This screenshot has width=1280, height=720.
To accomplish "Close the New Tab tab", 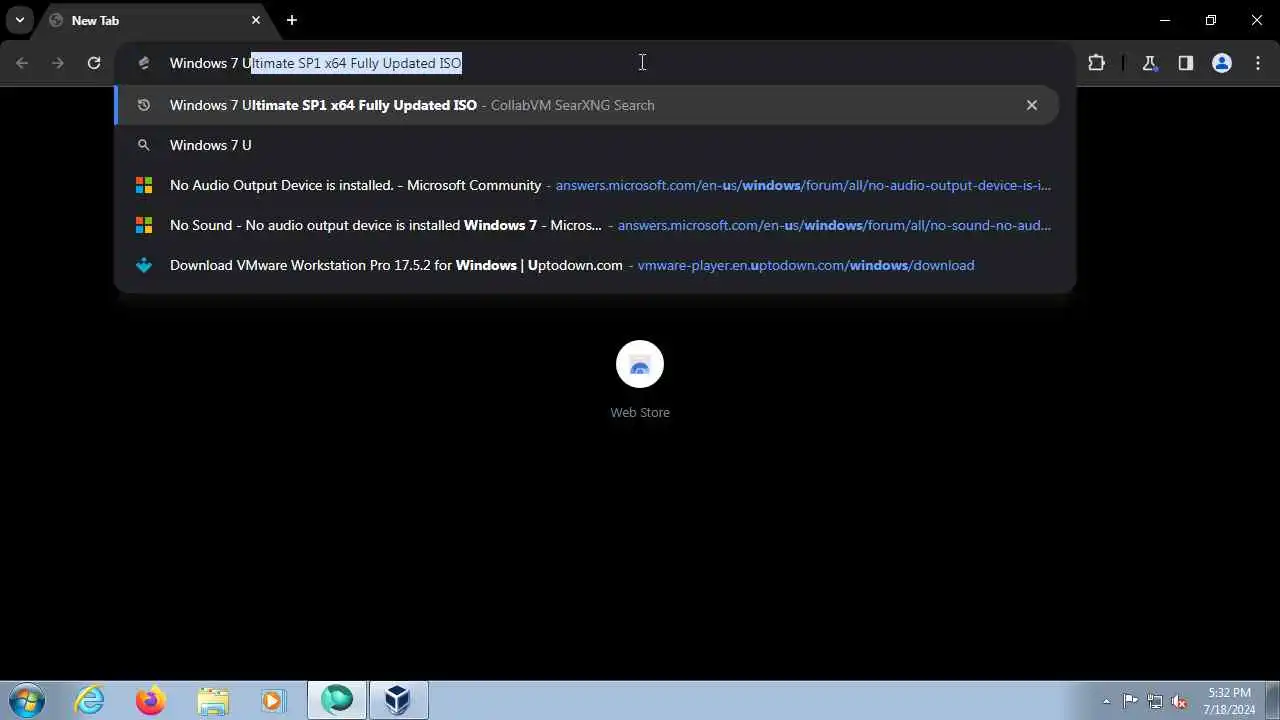I will coord(256,20).
